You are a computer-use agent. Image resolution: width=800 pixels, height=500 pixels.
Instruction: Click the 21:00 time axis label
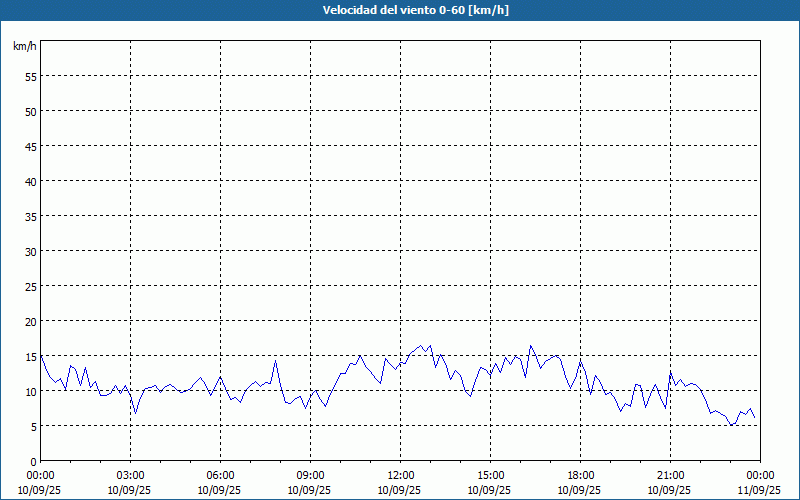click(670, 475)
